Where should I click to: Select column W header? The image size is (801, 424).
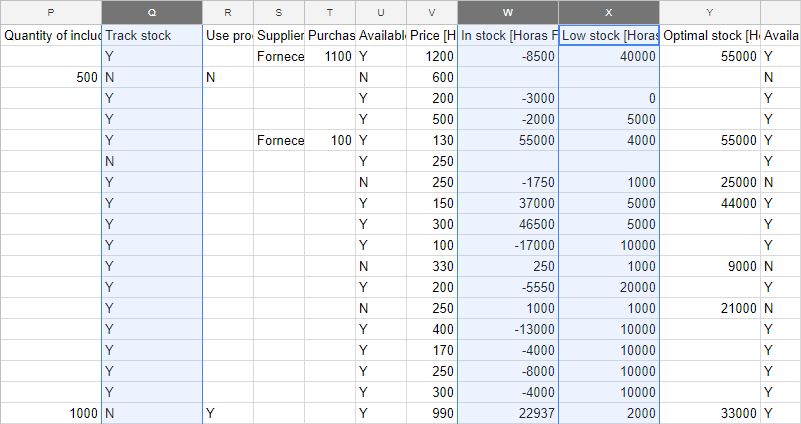pos(508,12)
